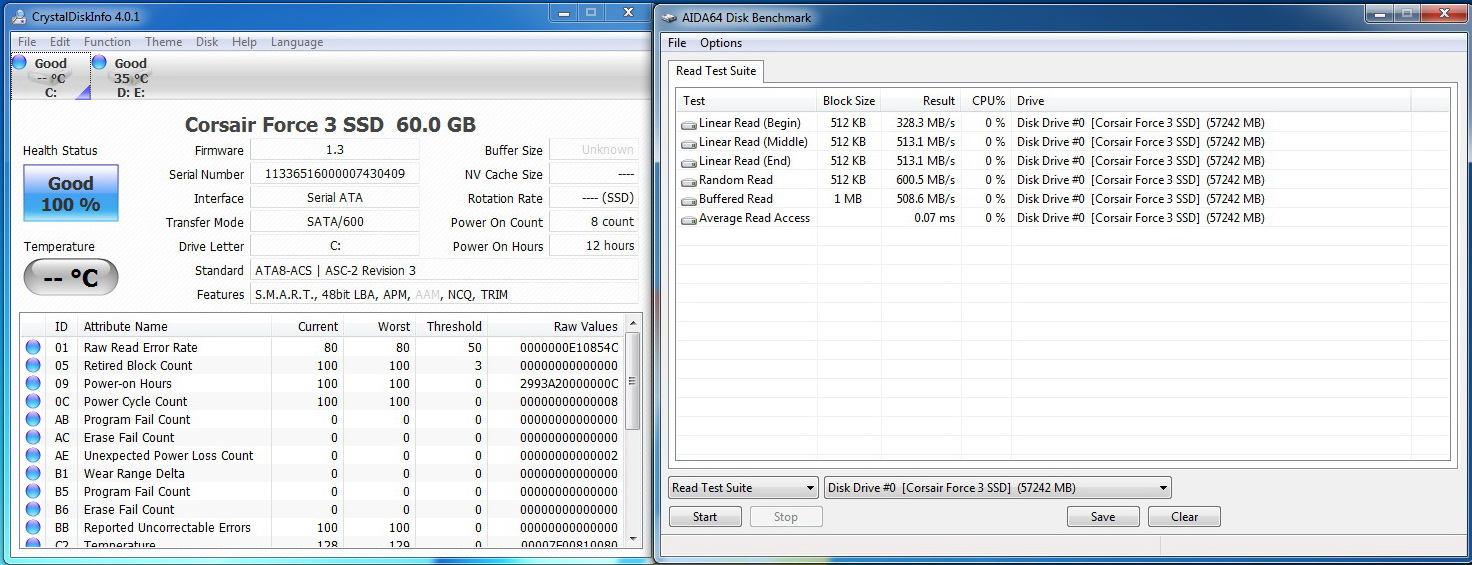This screenshot has height=565, width=1472.
Task: Click the AIDA64 Disk Benchmark title bar icon
Action: [669, 17]
